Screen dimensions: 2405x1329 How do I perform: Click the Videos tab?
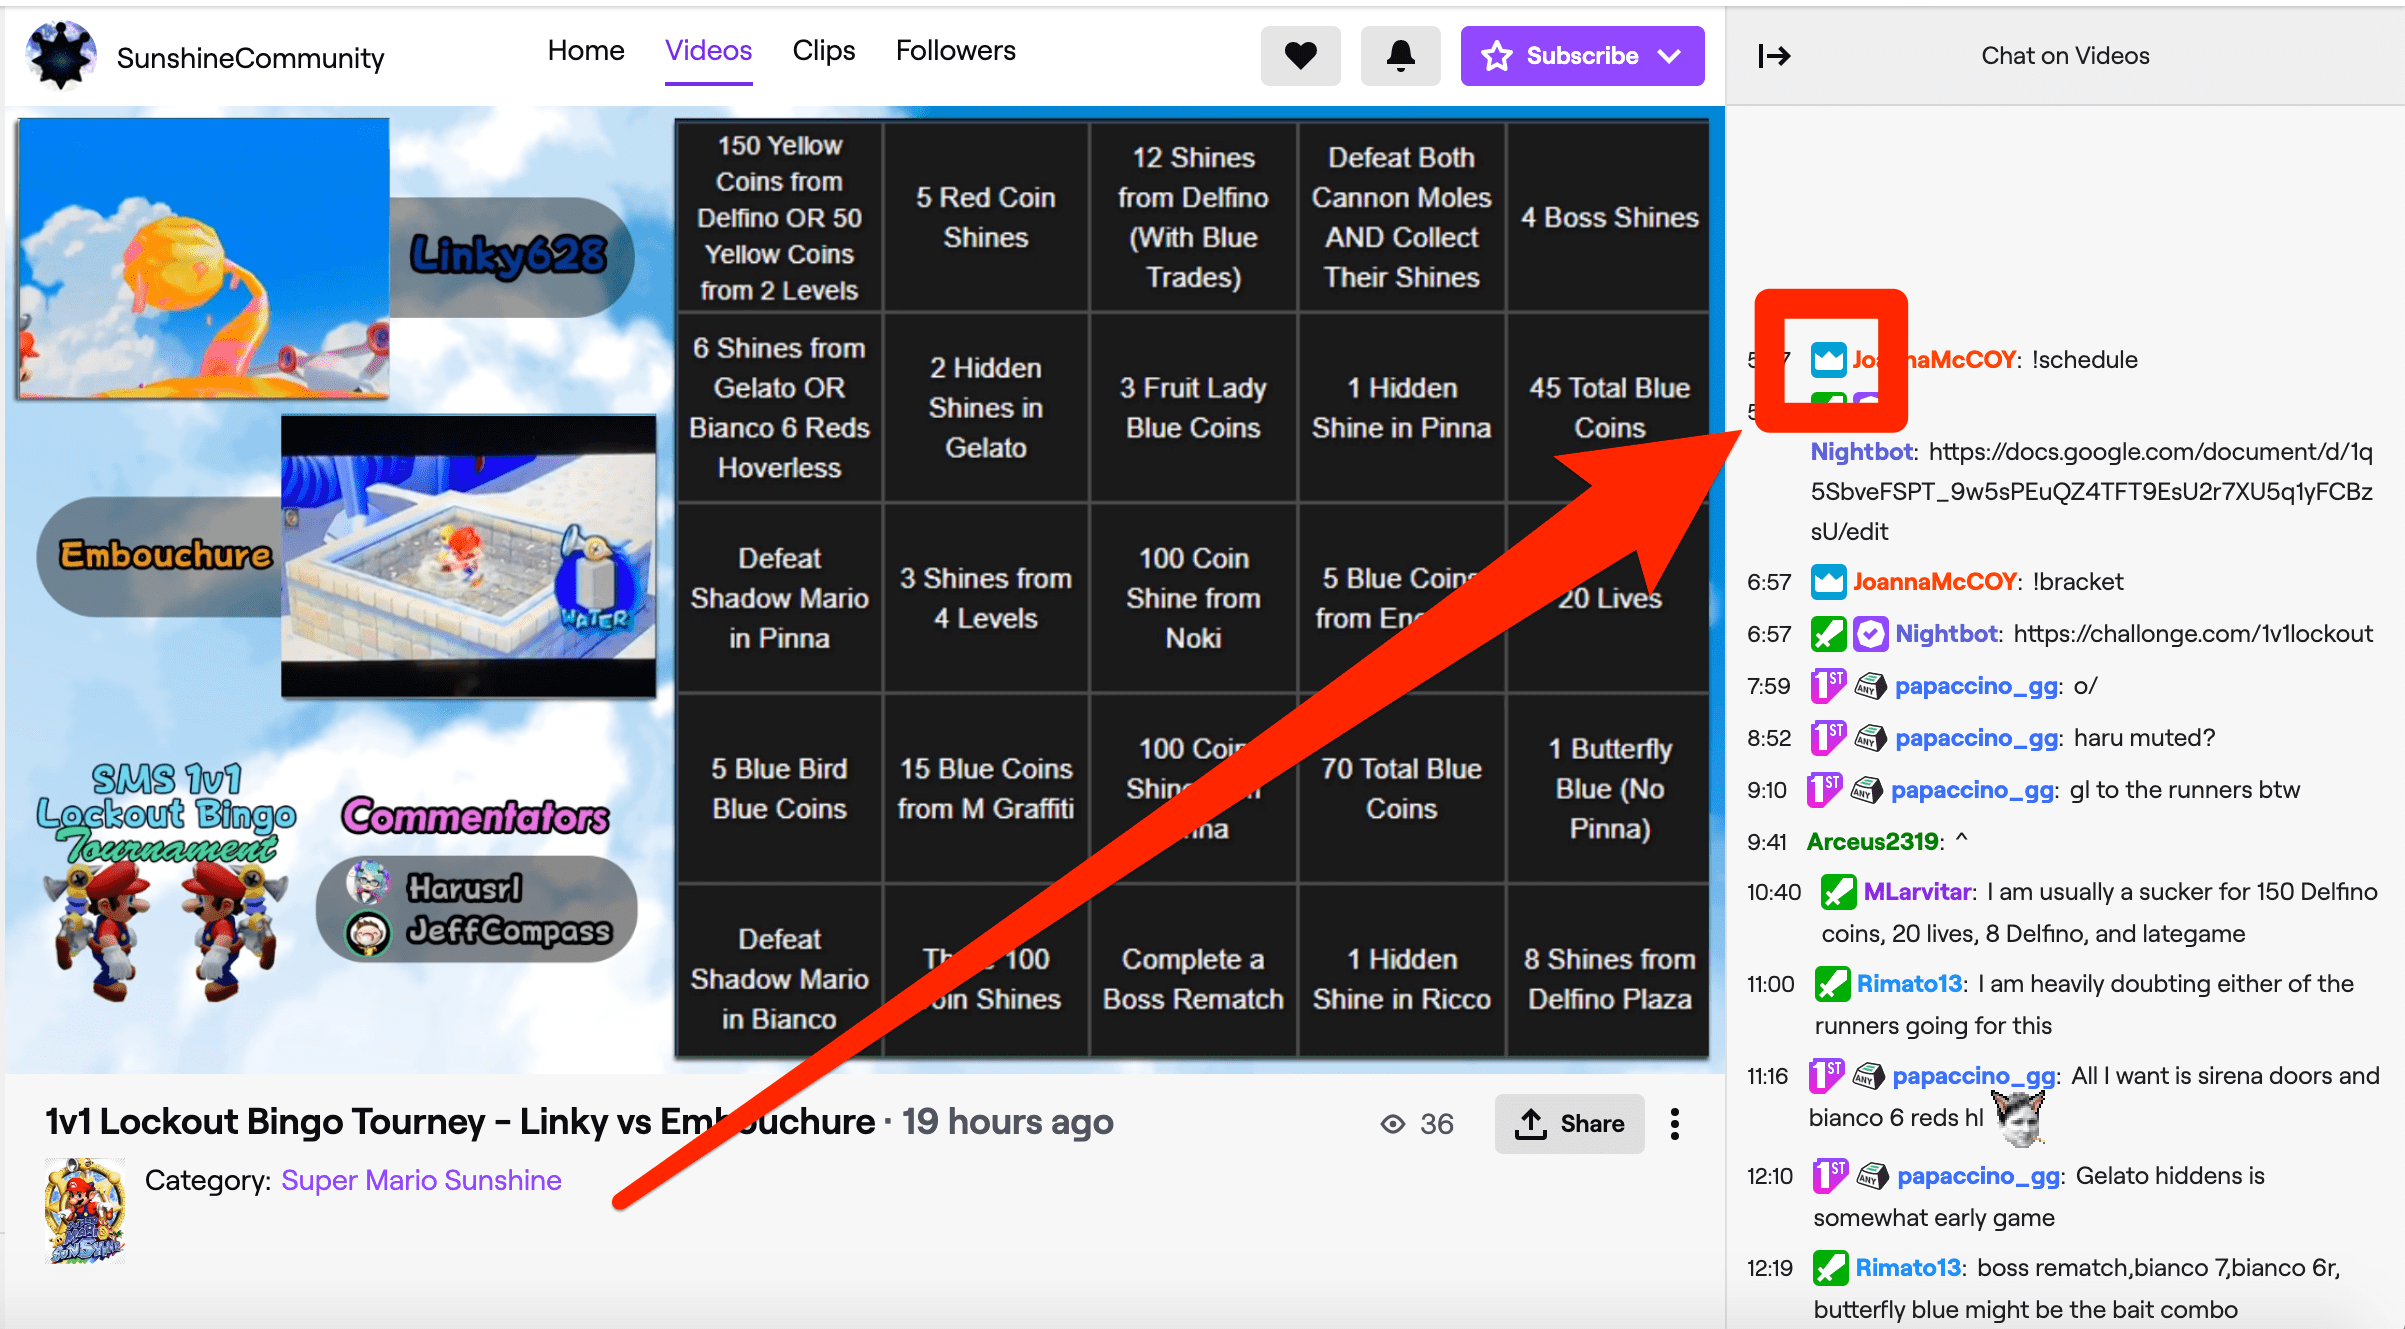708,51
